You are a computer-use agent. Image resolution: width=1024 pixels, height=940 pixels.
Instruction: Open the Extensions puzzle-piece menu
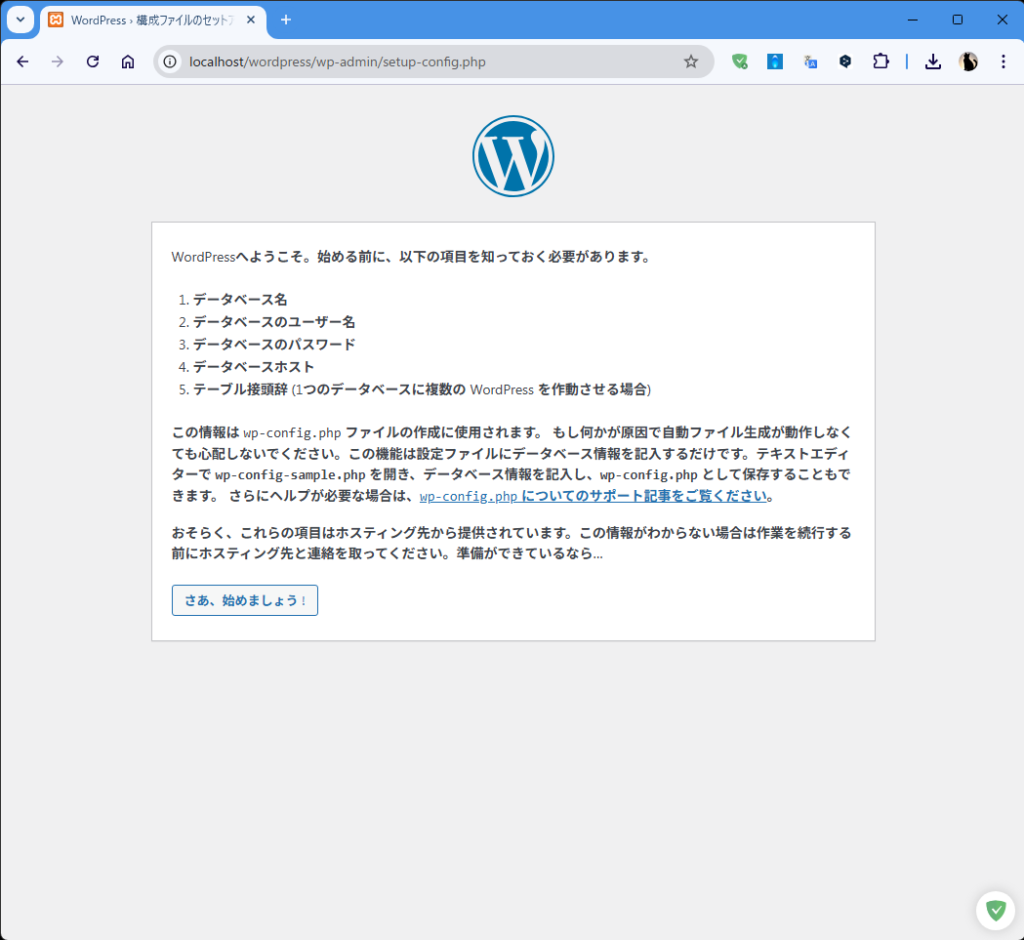[880, 62]
